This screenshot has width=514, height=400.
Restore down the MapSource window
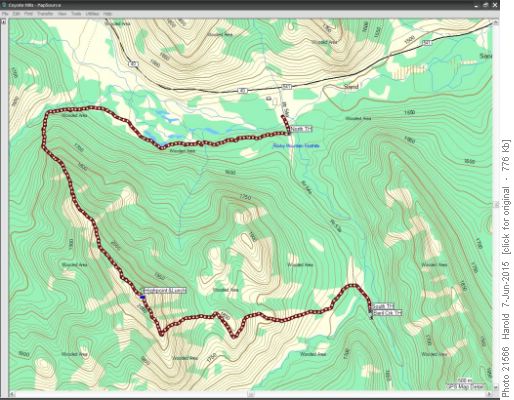coord(486,5)
